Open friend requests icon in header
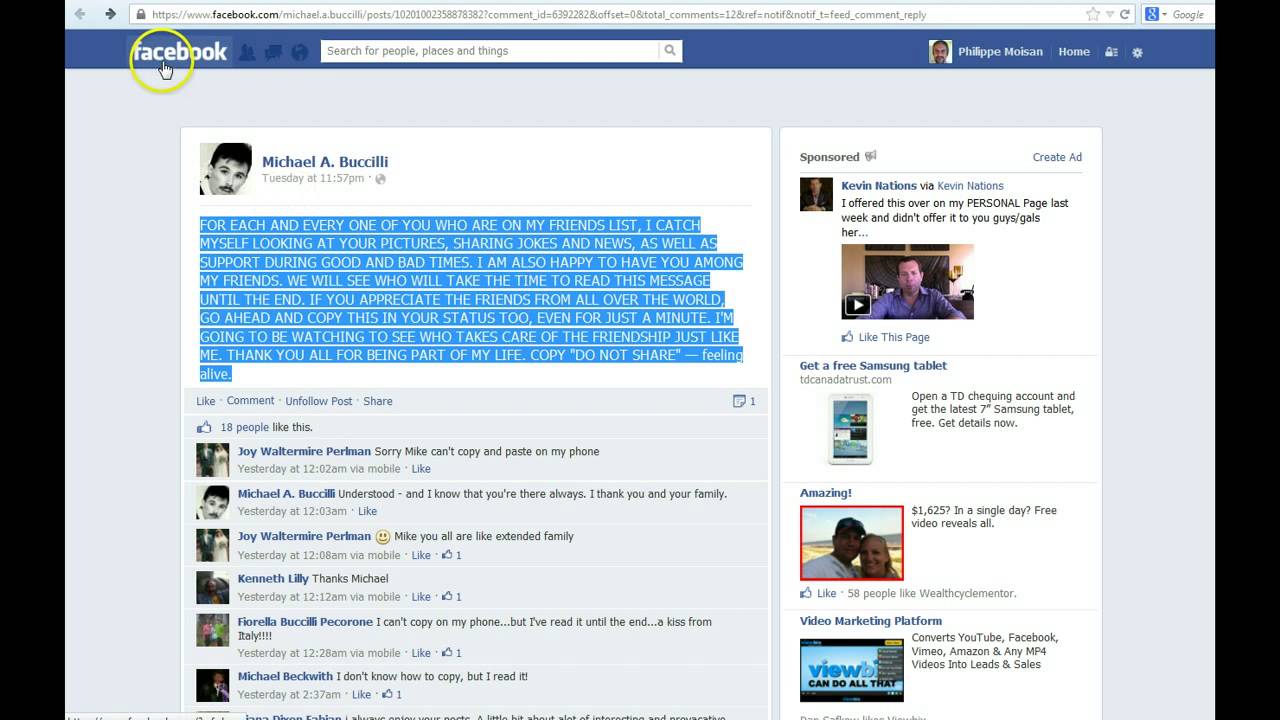This screenshot has width=1280, height=720. 246,52
